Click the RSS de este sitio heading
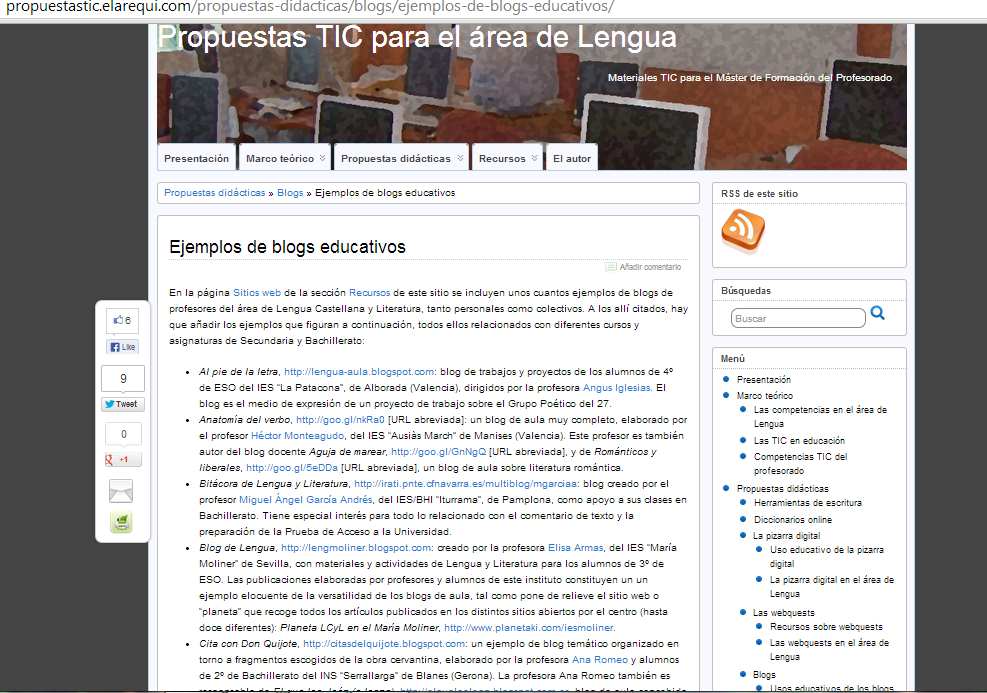Screen dimensions: 987x693 [x=759, y=194]
